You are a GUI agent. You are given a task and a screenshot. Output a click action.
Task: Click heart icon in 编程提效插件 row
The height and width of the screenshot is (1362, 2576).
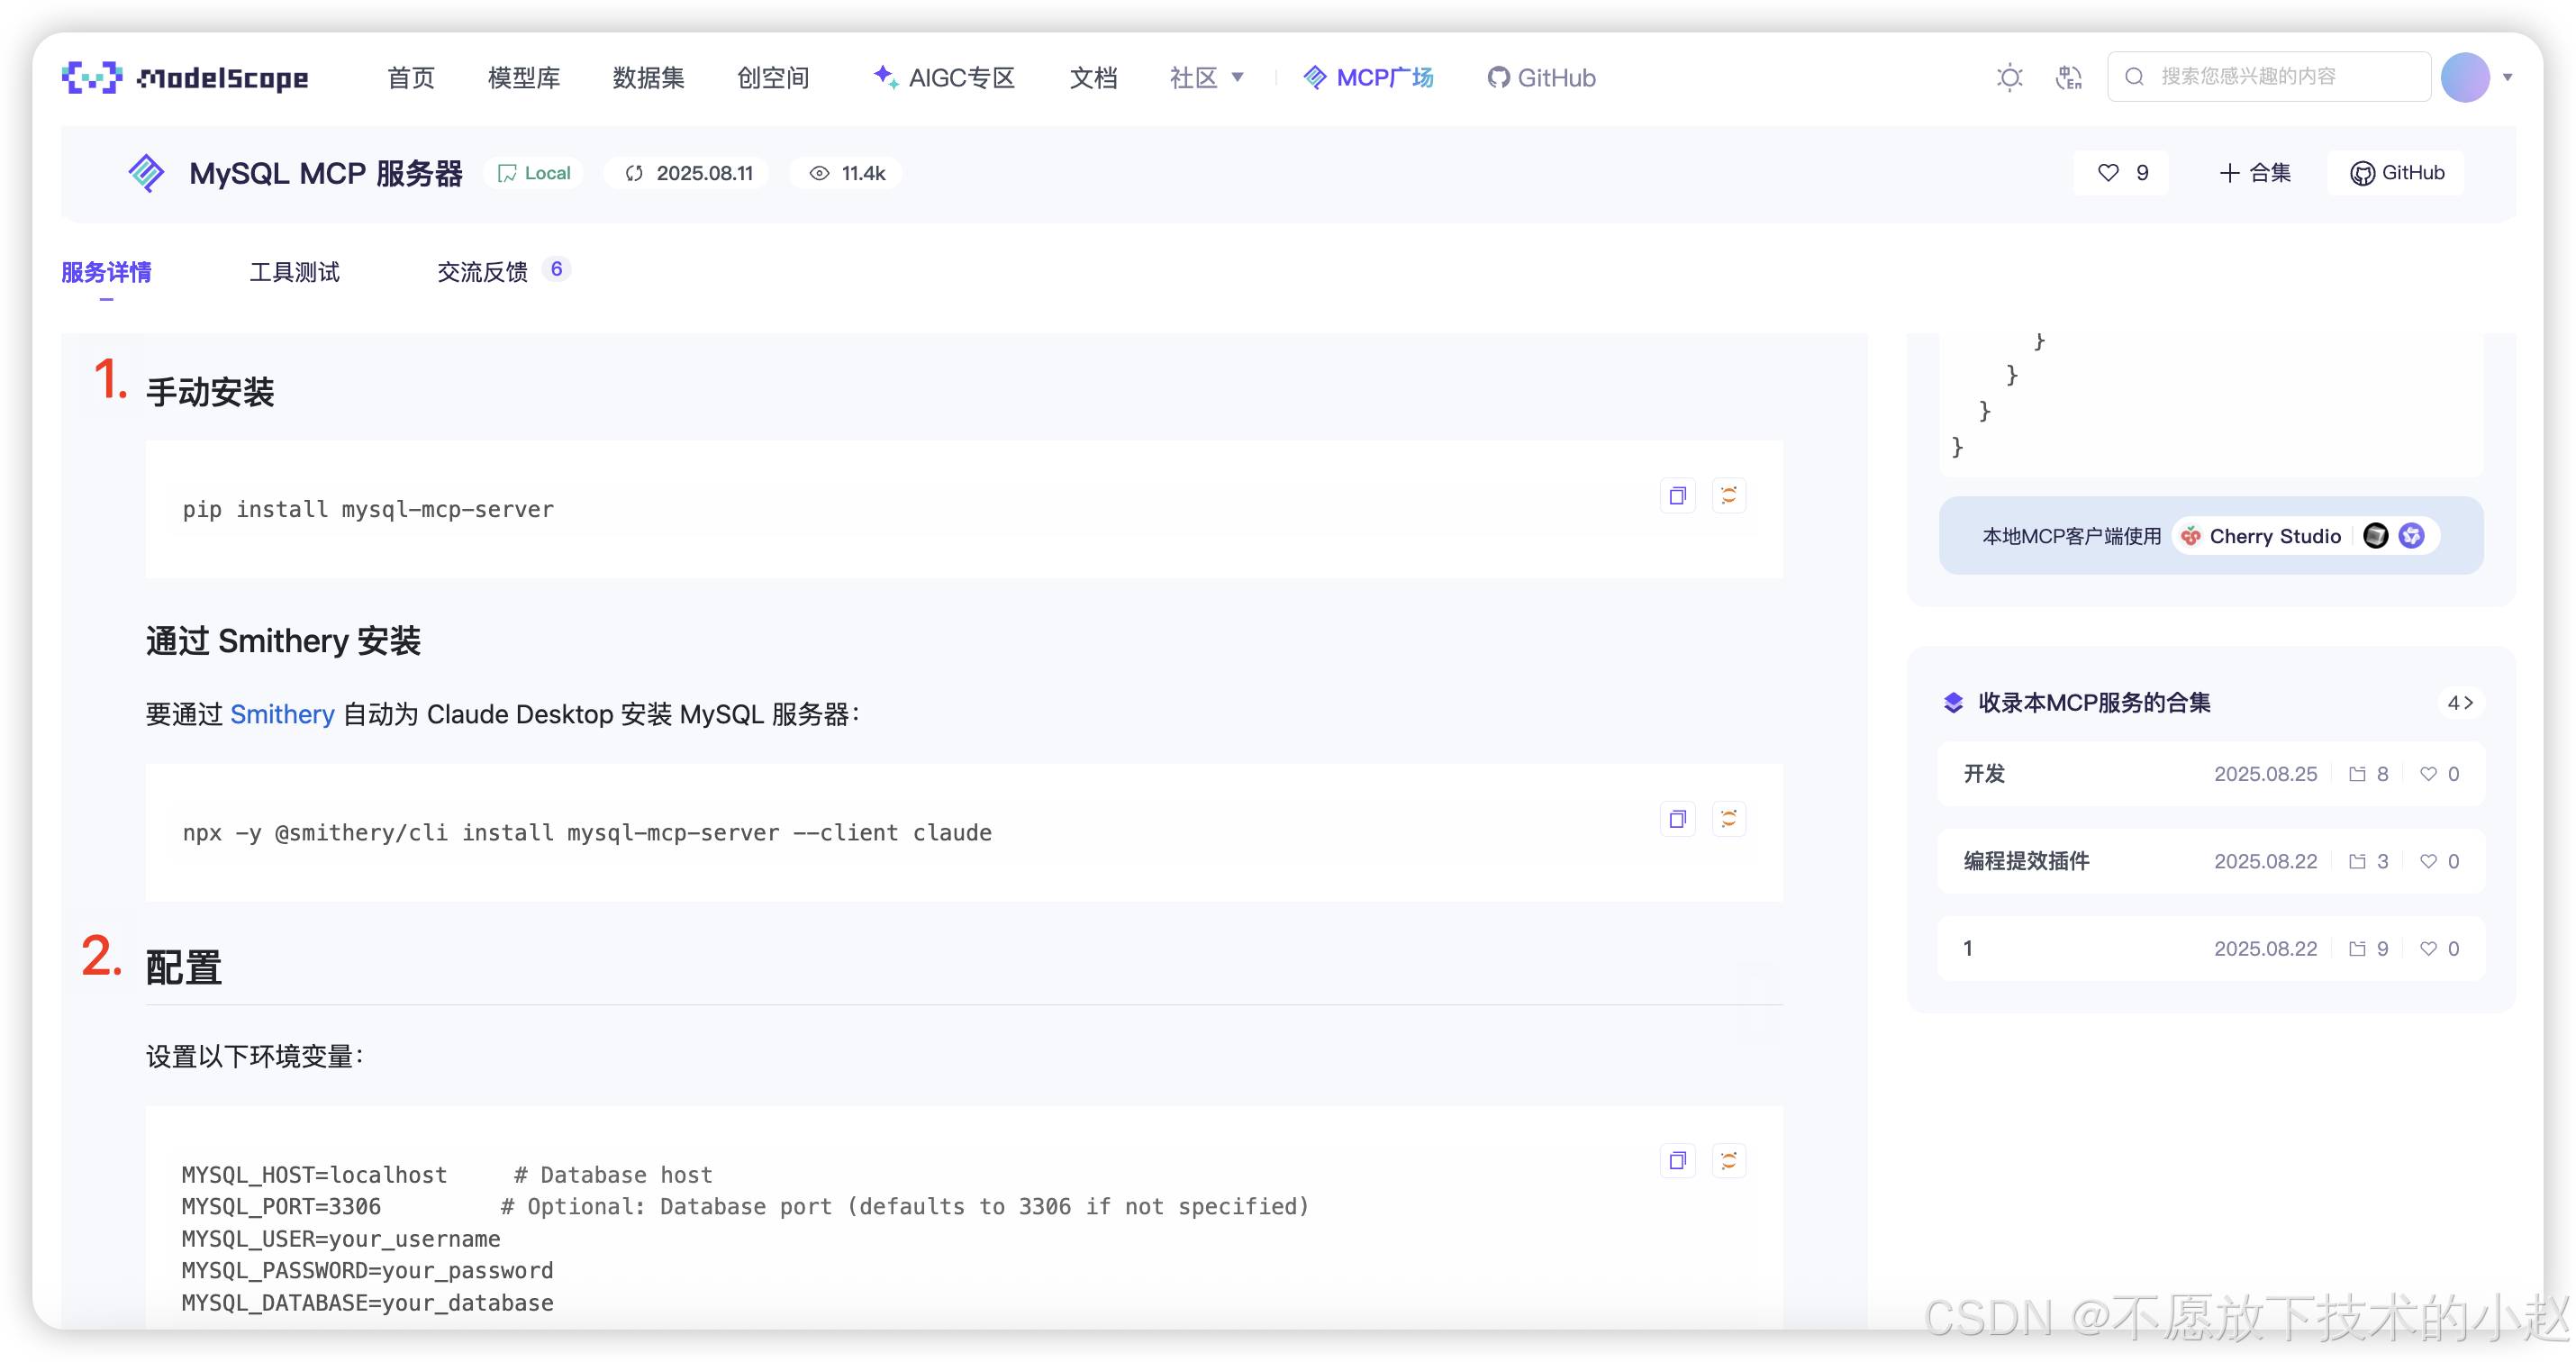coord(2427,862)
